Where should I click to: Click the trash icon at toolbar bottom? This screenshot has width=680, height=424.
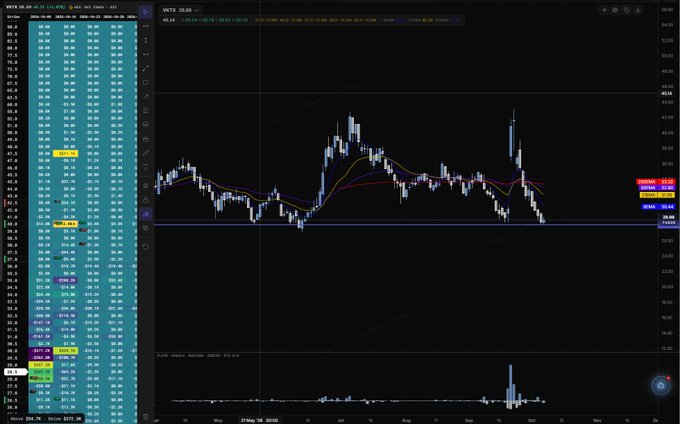(x=146, y=417)
